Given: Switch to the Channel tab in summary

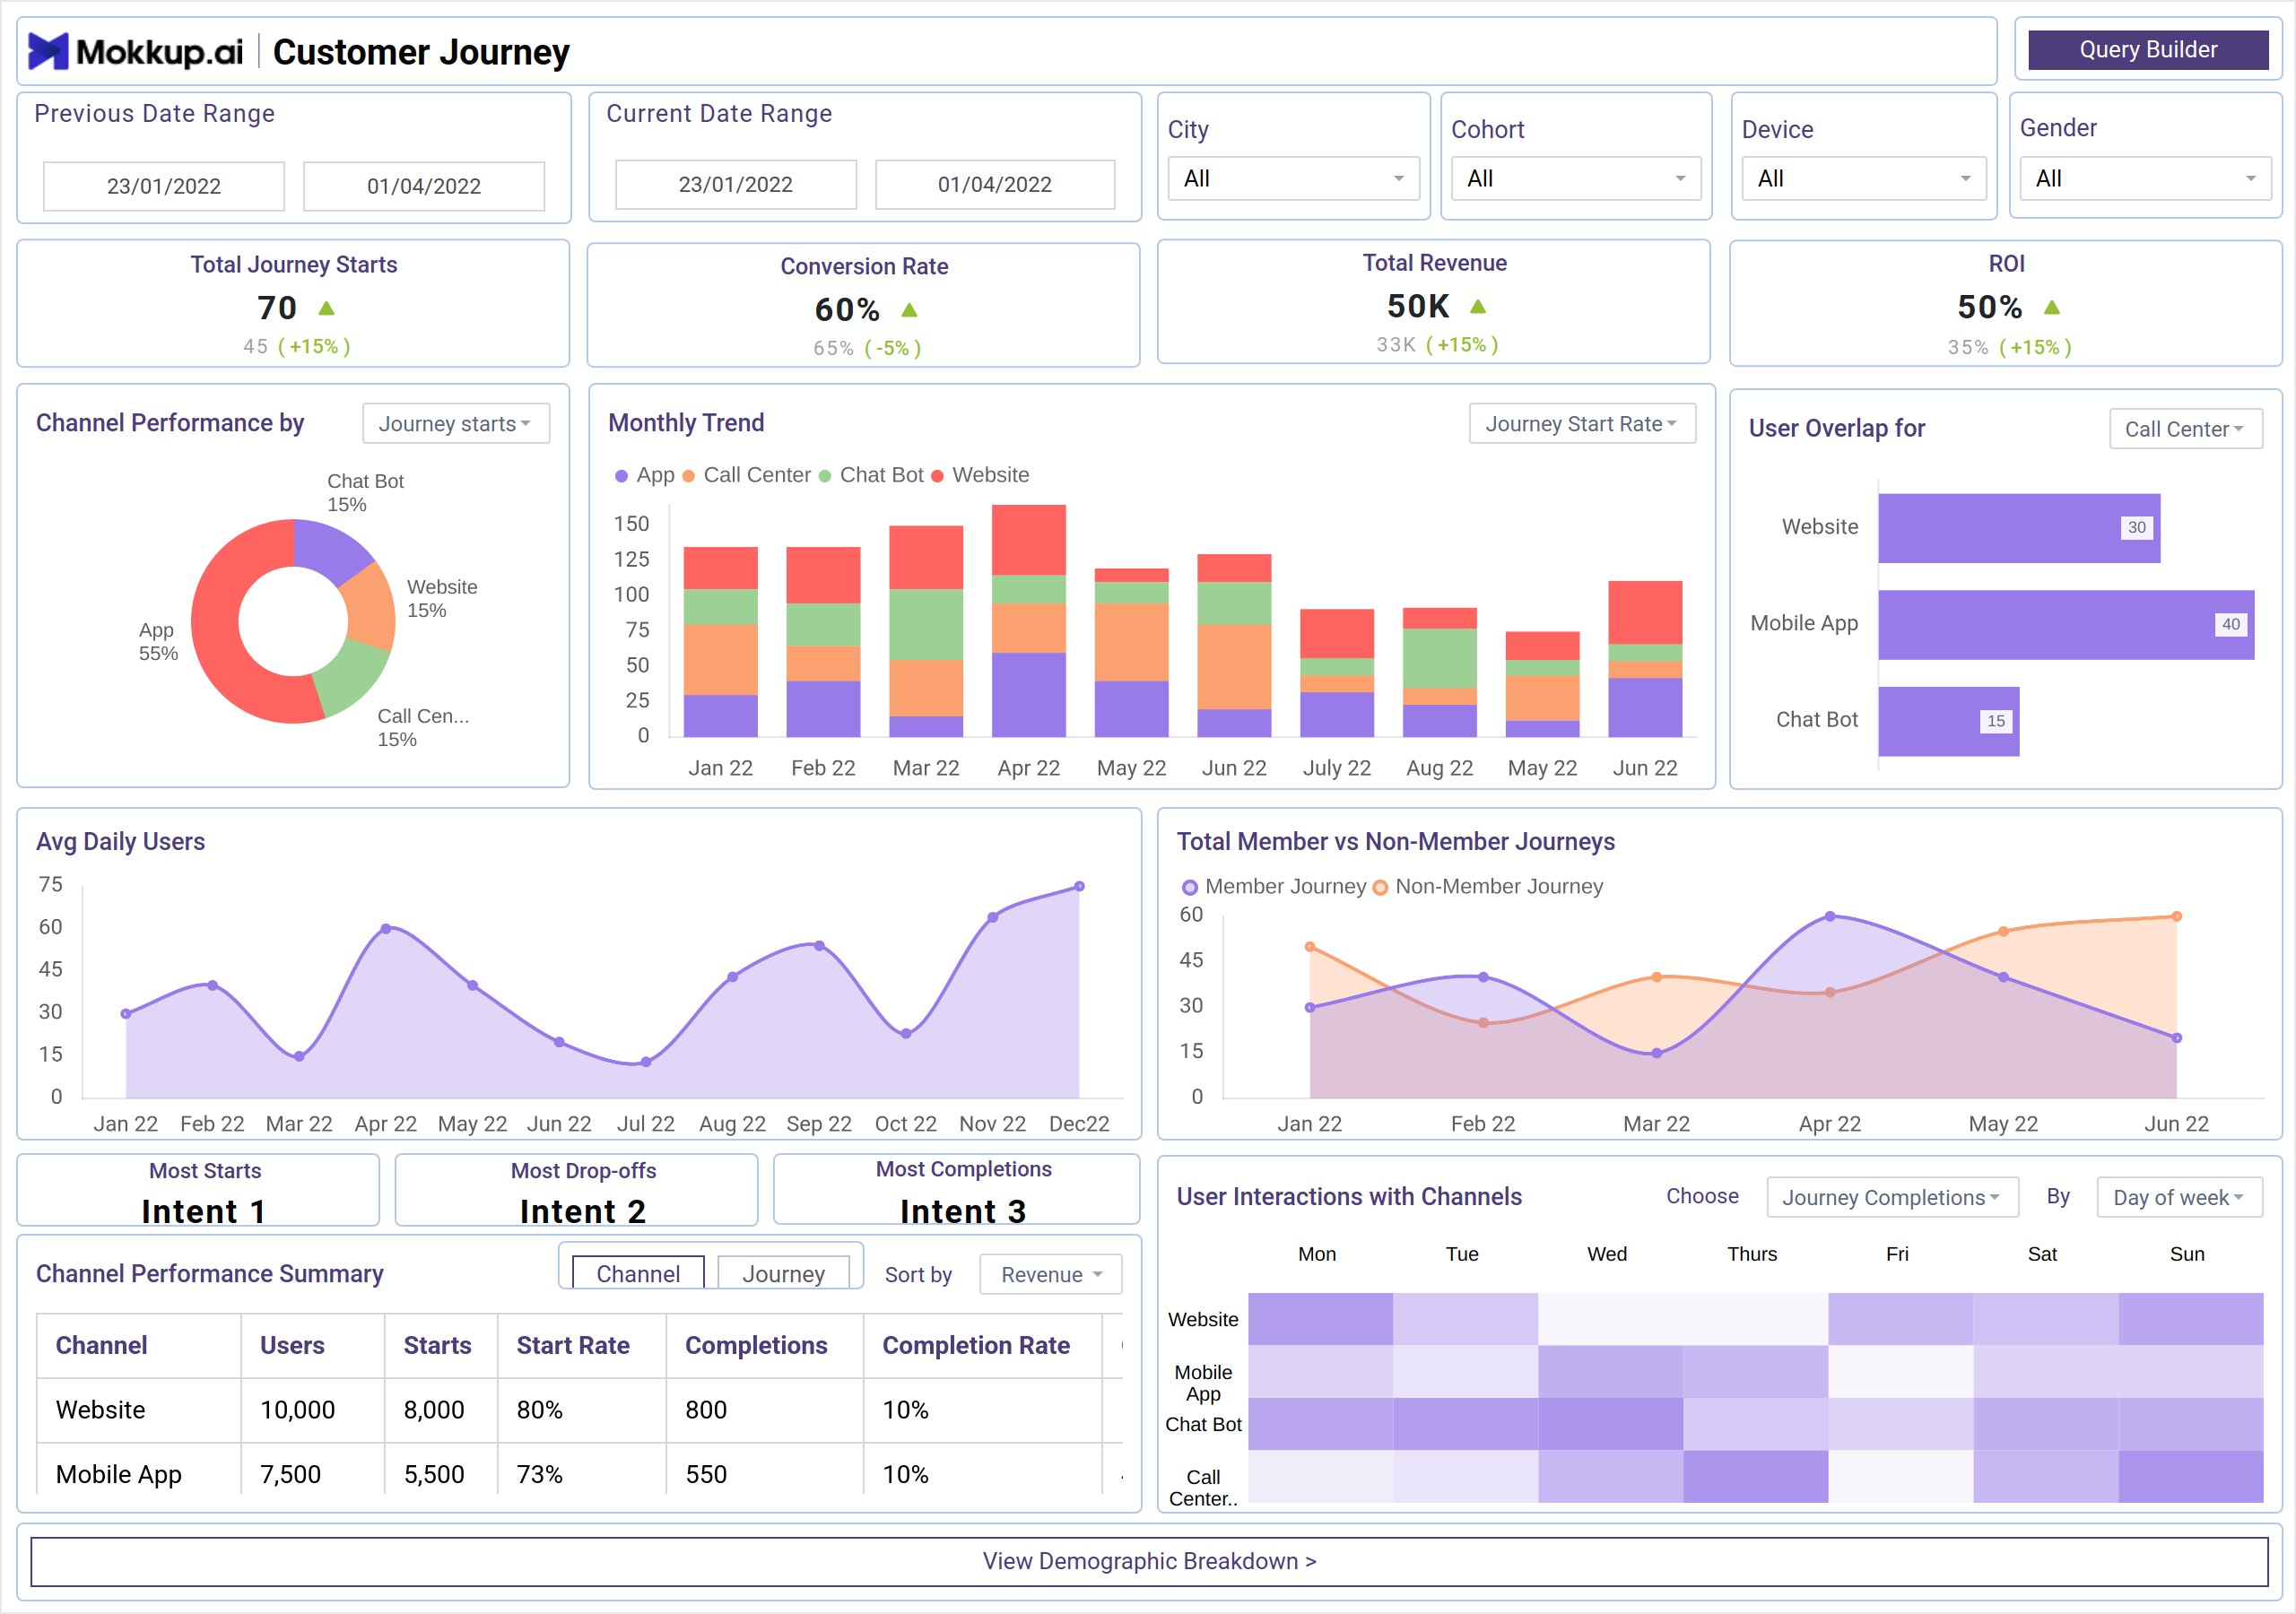Looking at the screenshot, I should coord(638,1273).
